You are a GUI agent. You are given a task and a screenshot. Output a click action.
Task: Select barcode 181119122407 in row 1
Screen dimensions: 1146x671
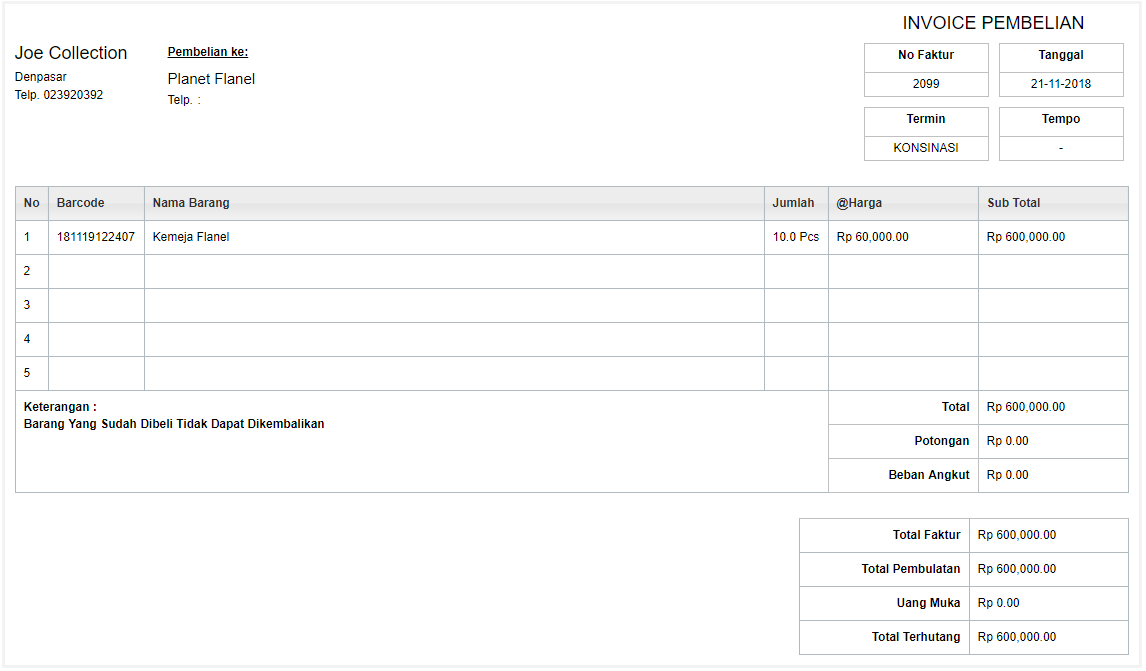[96, 237]
